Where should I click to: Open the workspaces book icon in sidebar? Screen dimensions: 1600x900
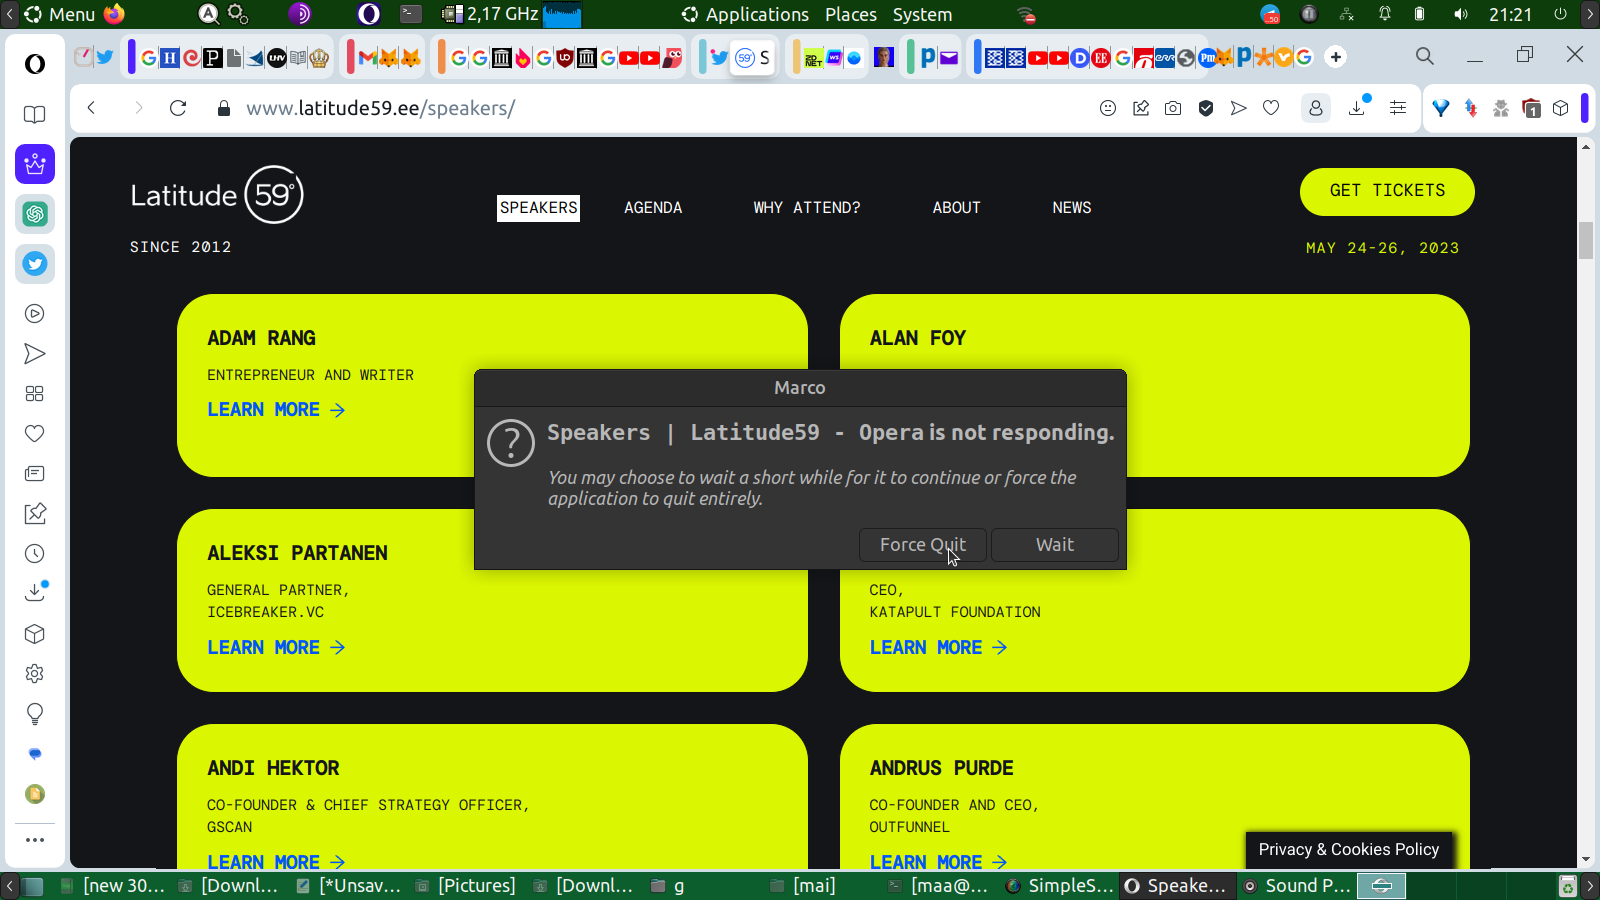(35, 114)
